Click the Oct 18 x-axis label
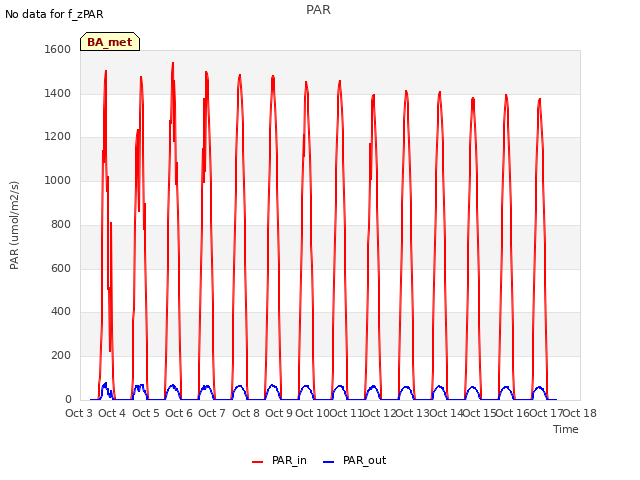This screenshot has height=480, width=640. coord(580,413)
